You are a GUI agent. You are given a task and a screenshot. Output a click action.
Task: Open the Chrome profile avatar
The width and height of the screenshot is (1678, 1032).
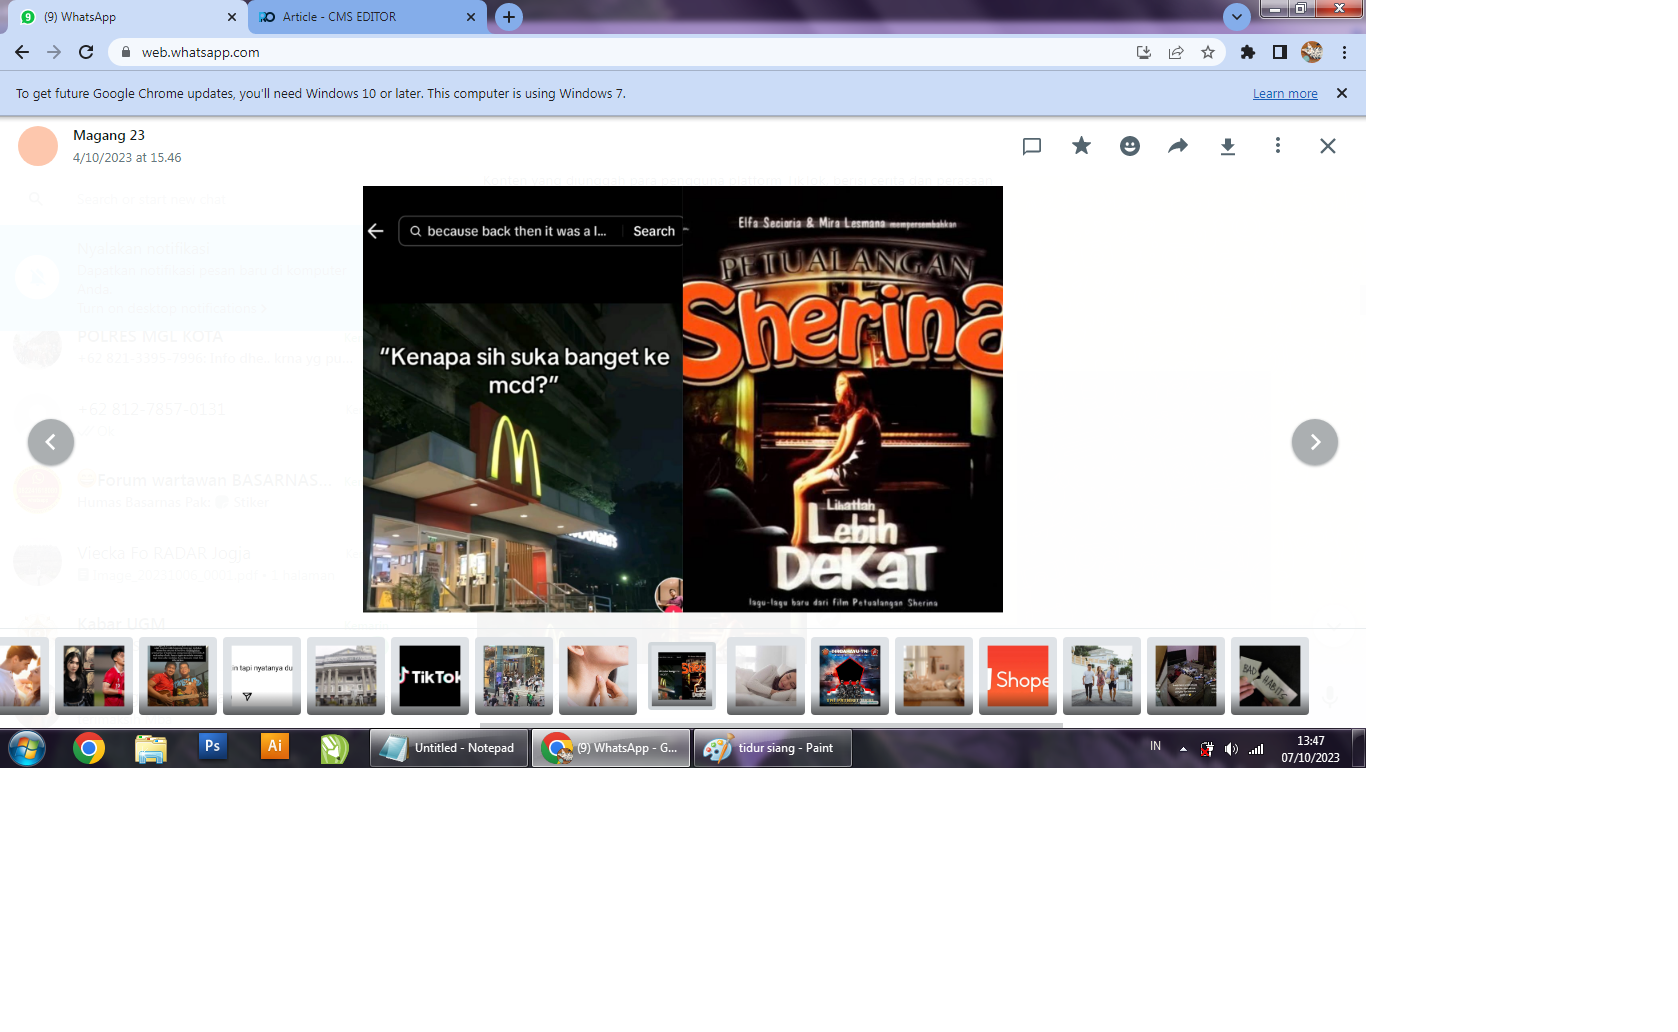1312,52
